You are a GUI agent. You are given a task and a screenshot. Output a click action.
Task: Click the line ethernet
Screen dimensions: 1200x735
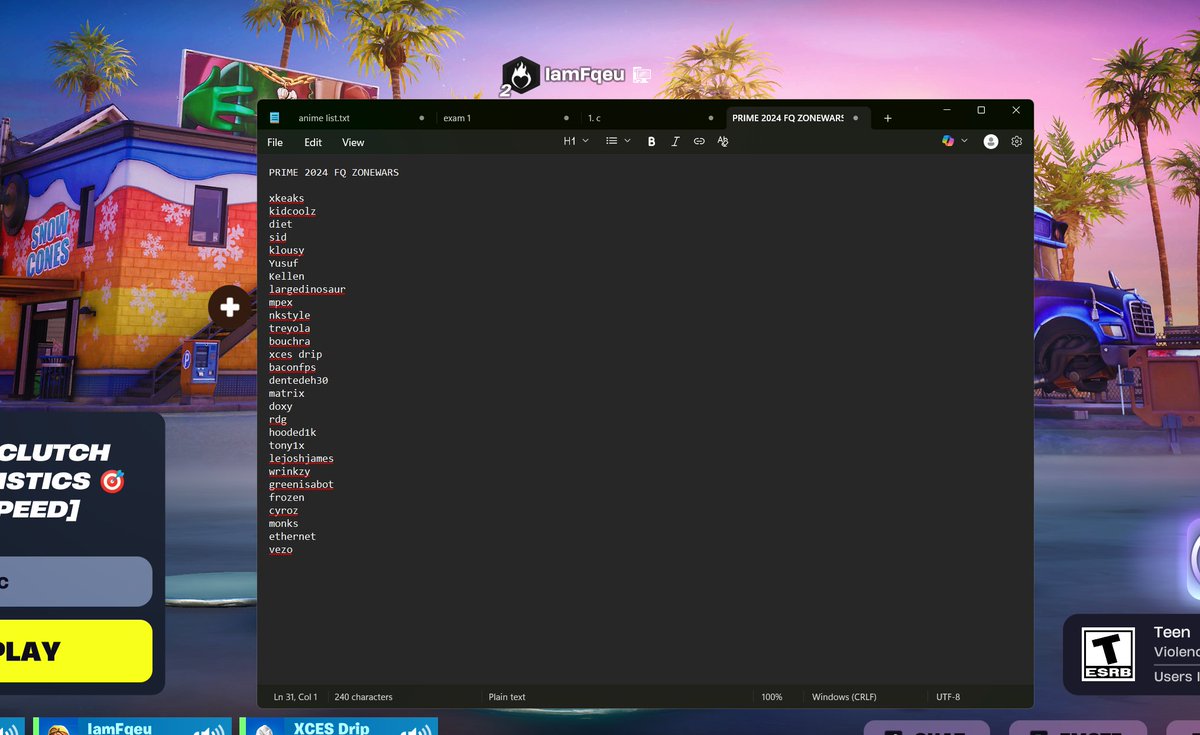292,536
